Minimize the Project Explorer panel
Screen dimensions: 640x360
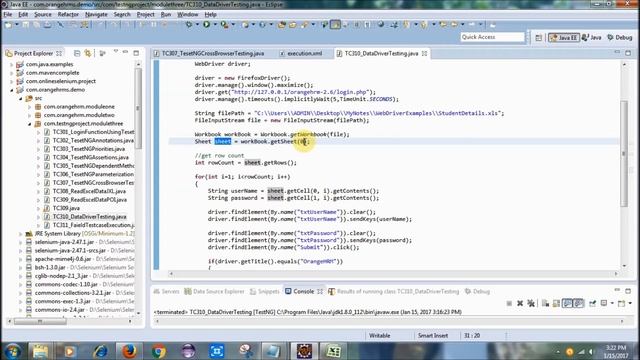(x=125, y=53)
